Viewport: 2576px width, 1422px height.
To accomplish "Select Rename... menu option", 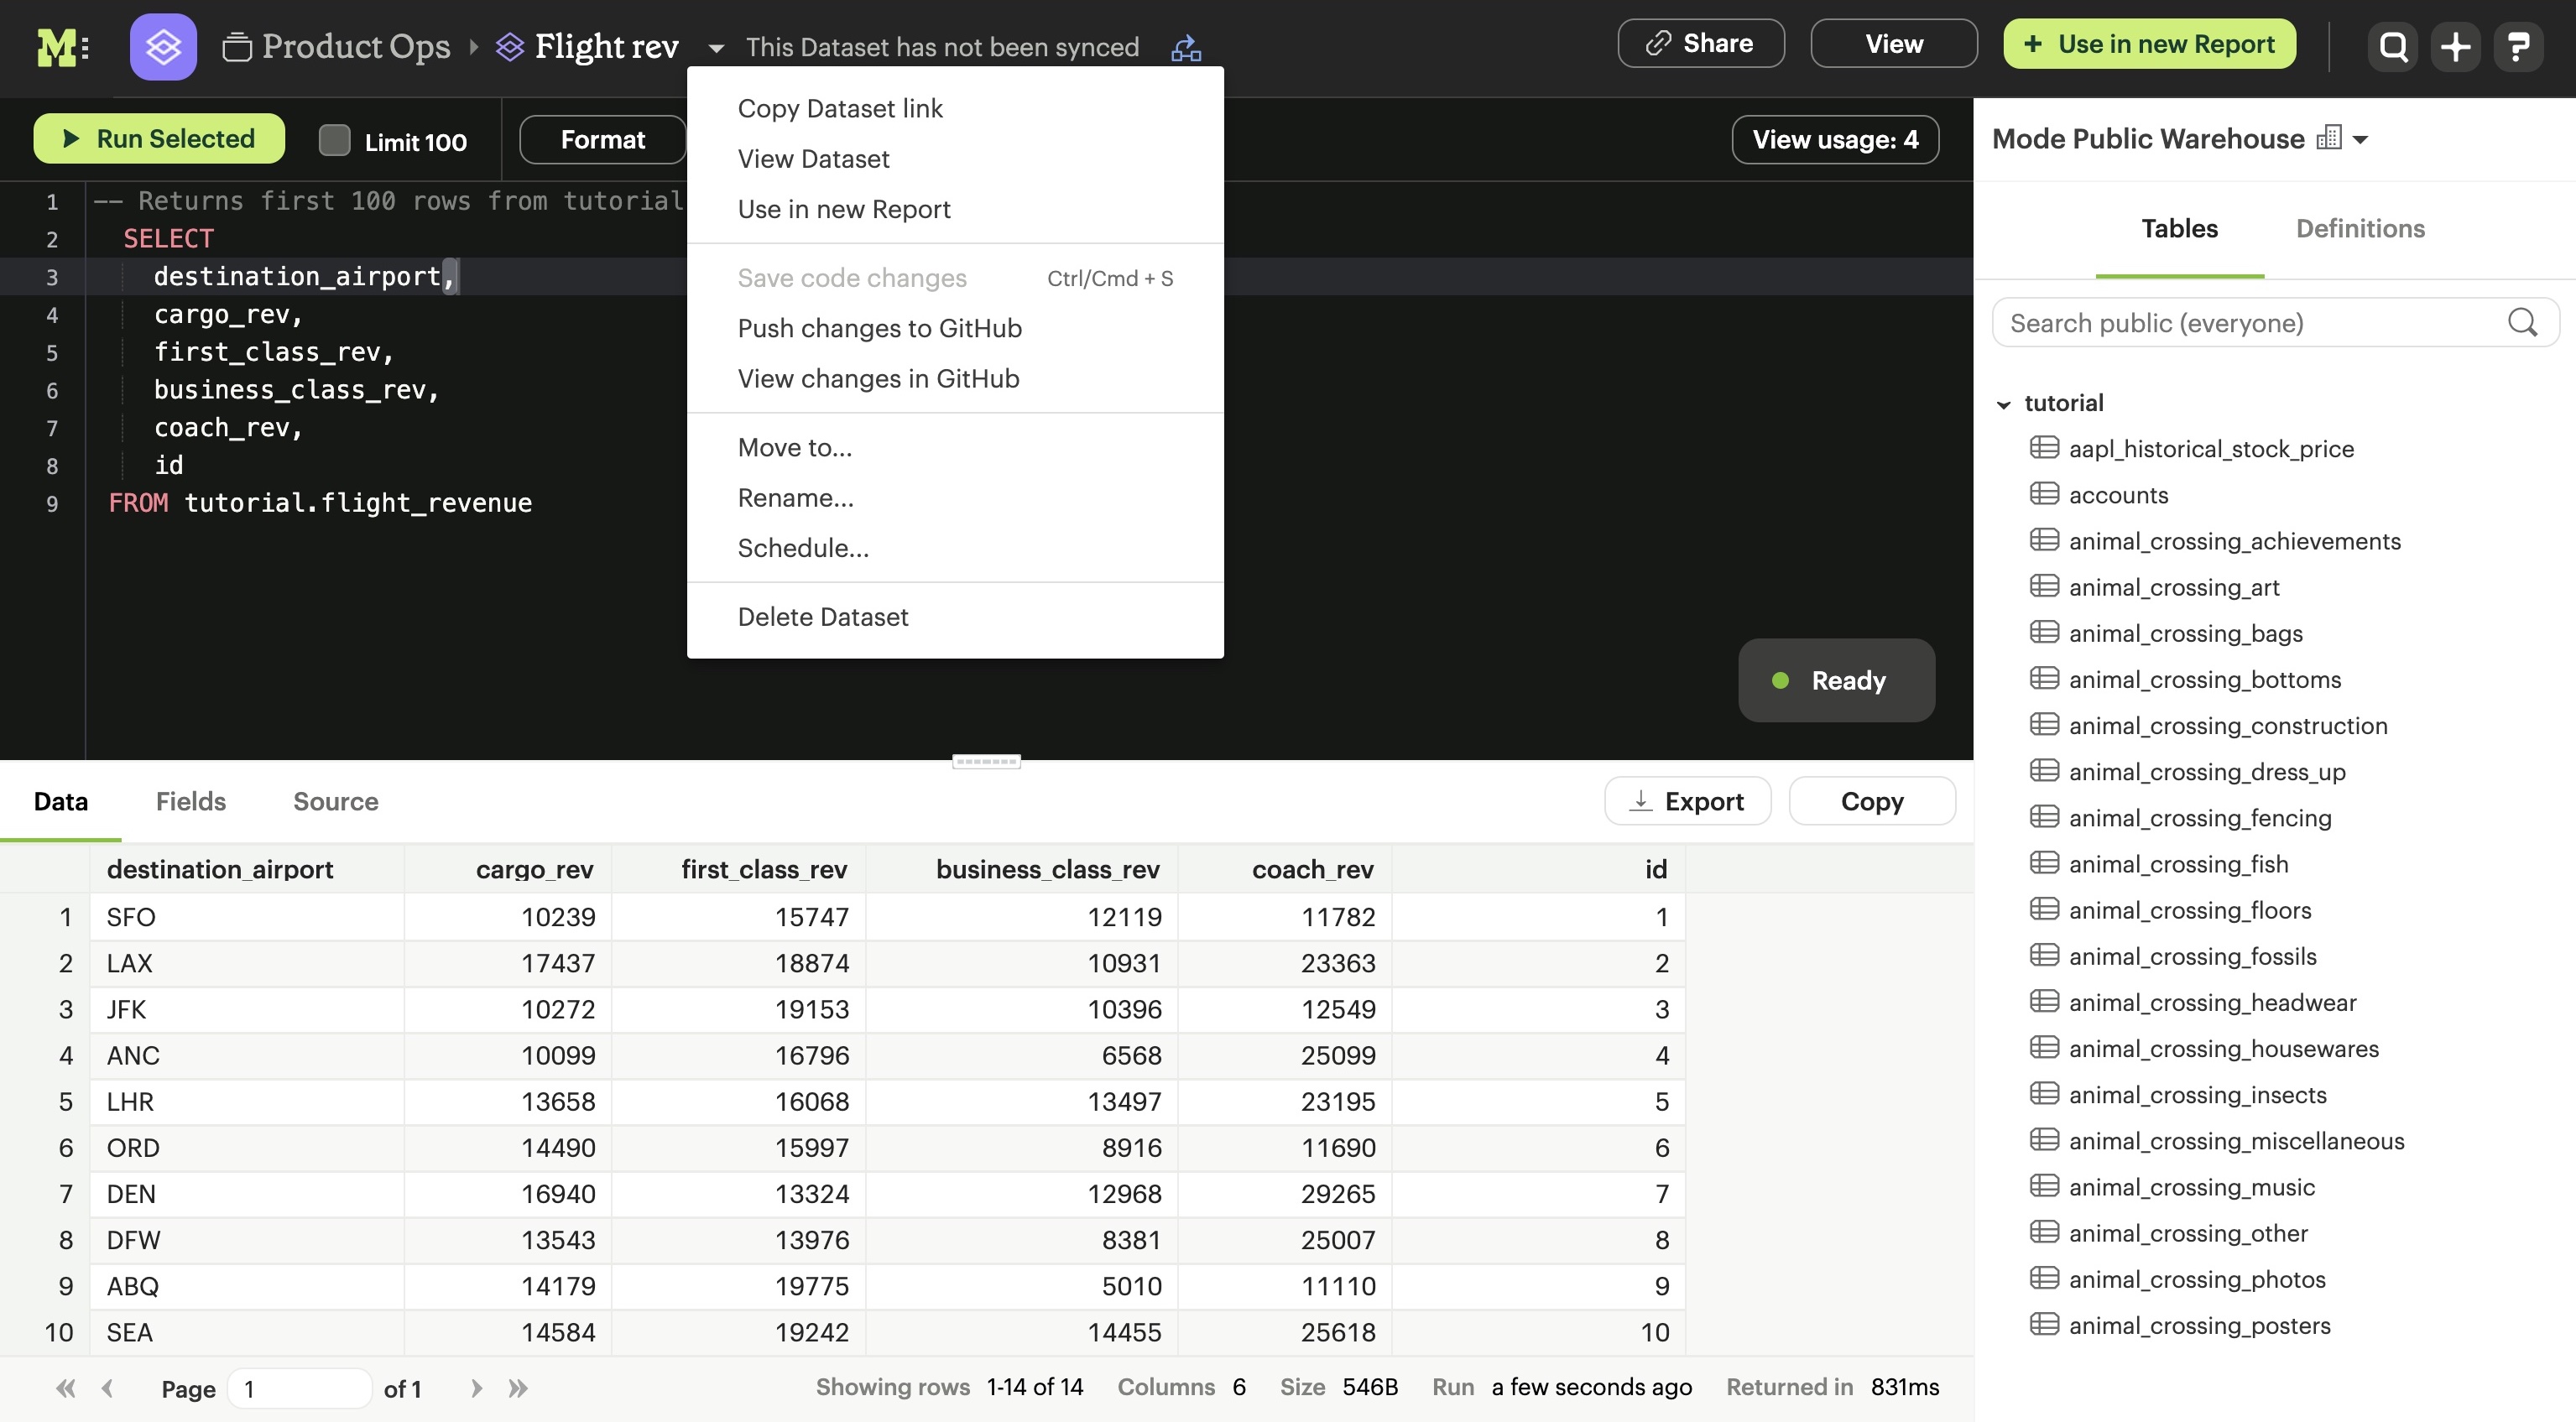I will point(795,497).
